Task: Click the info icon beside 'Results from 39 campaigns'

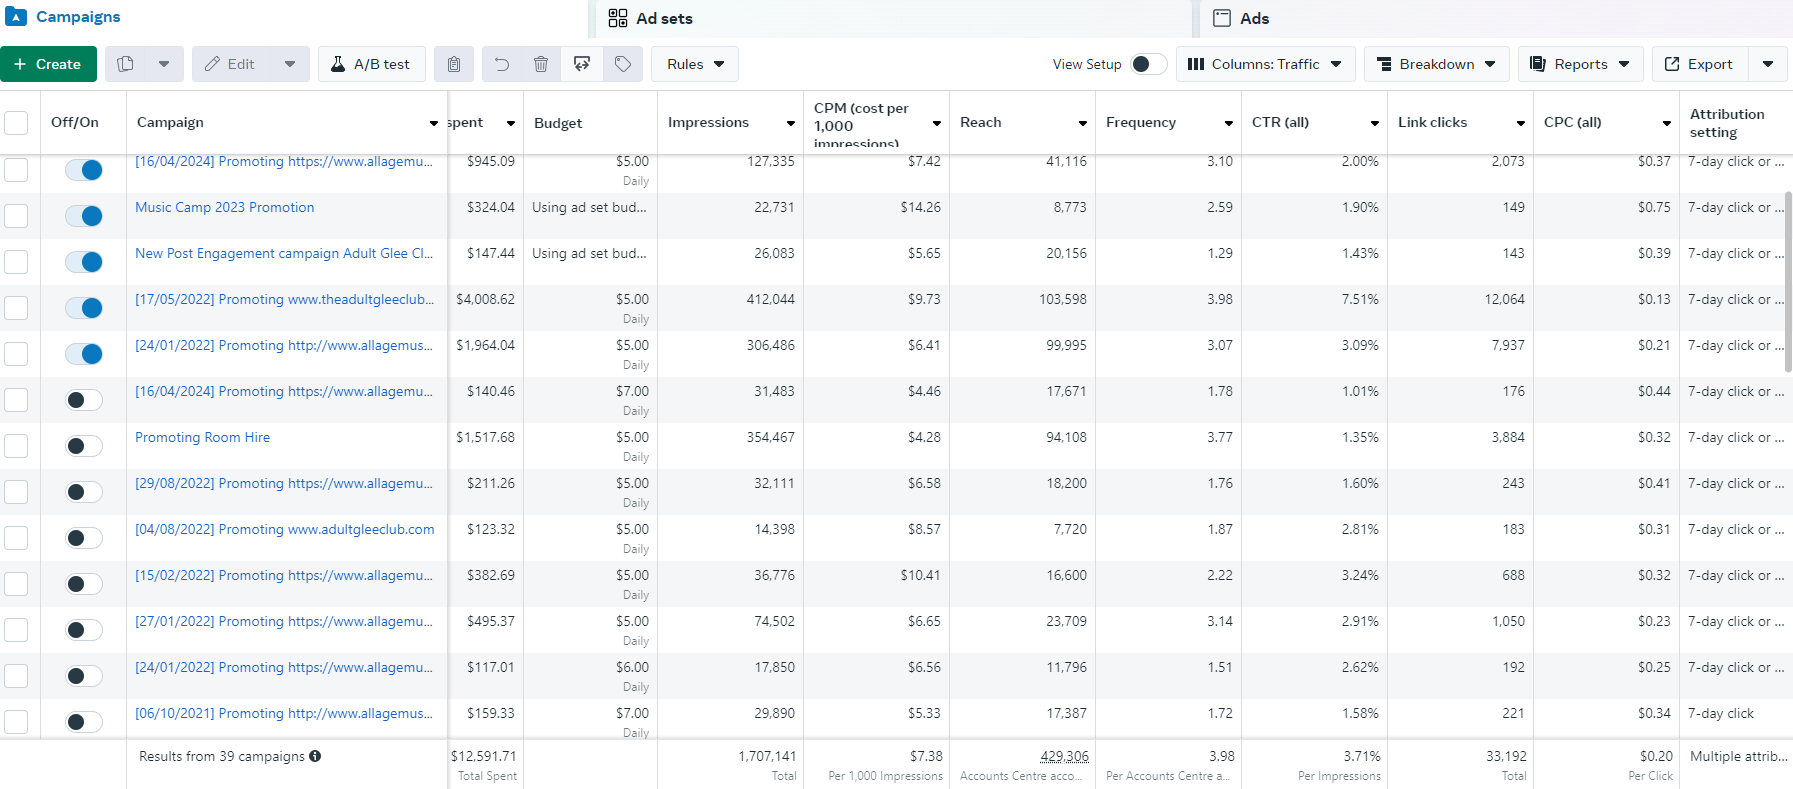Action: 315,756
